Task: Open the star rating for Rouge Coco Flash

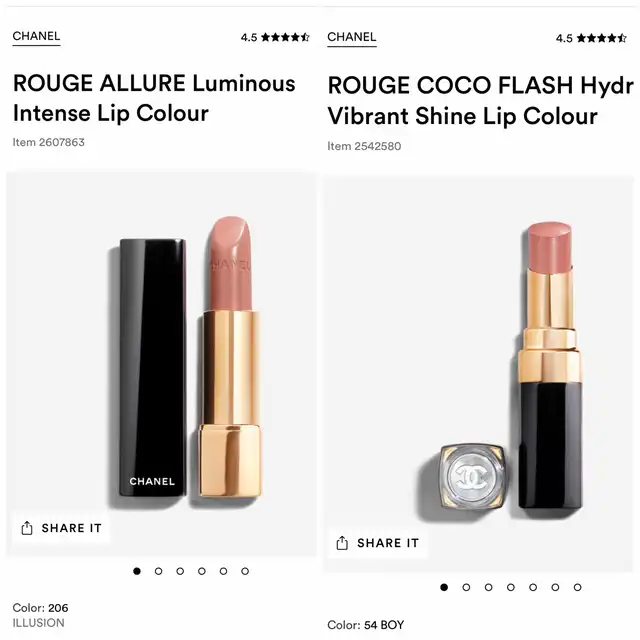Action: 601,38
